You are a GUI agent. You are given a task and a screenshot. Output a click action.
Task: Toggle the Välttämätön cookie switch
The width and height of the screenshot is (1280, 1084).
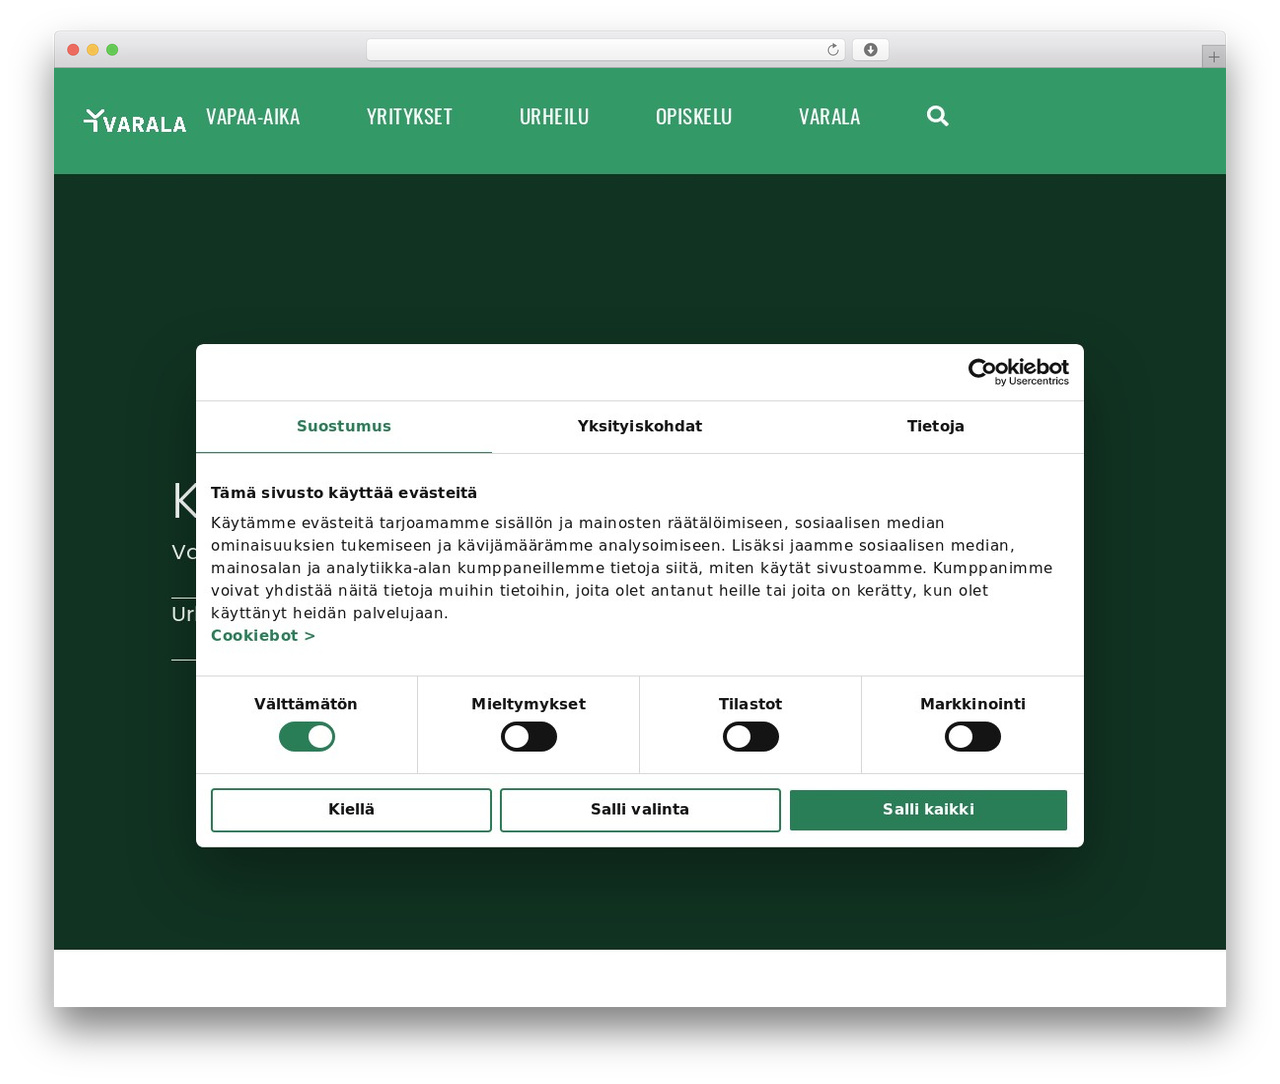click(306, 737)
